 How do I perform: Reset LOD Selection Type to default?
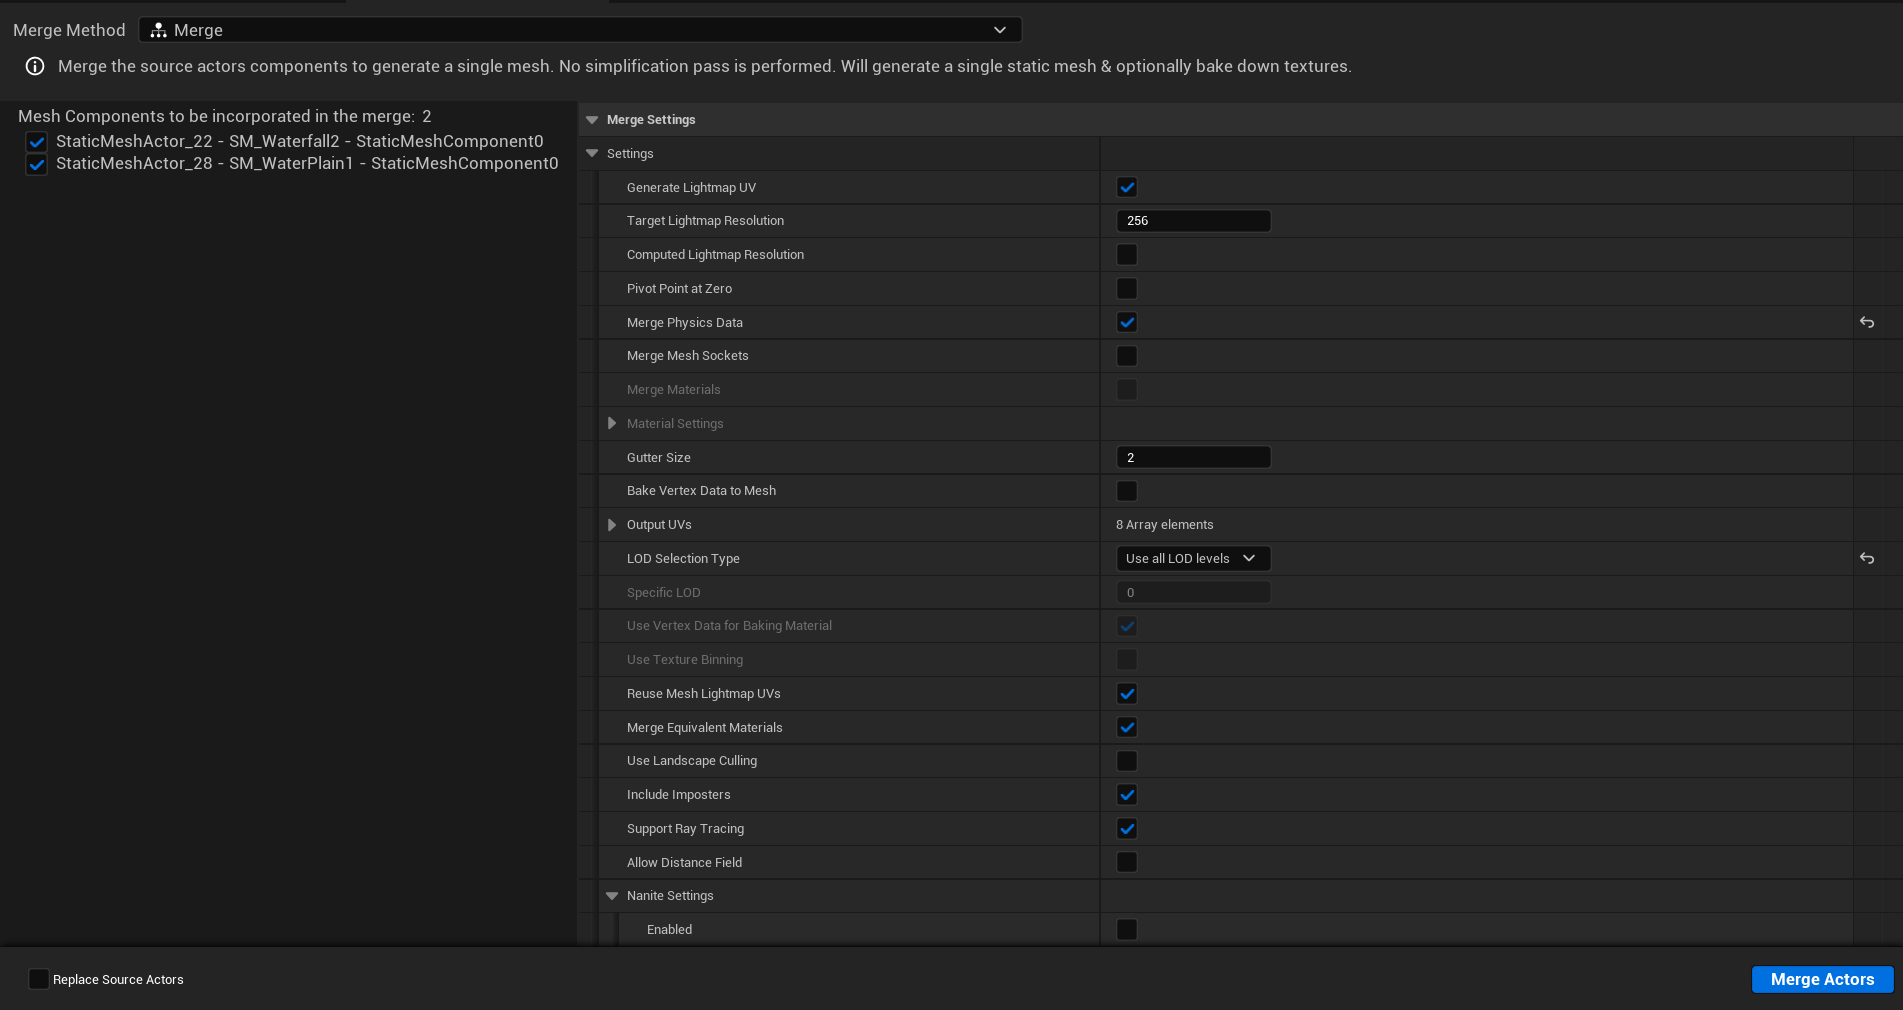(x=1866, y=559)
